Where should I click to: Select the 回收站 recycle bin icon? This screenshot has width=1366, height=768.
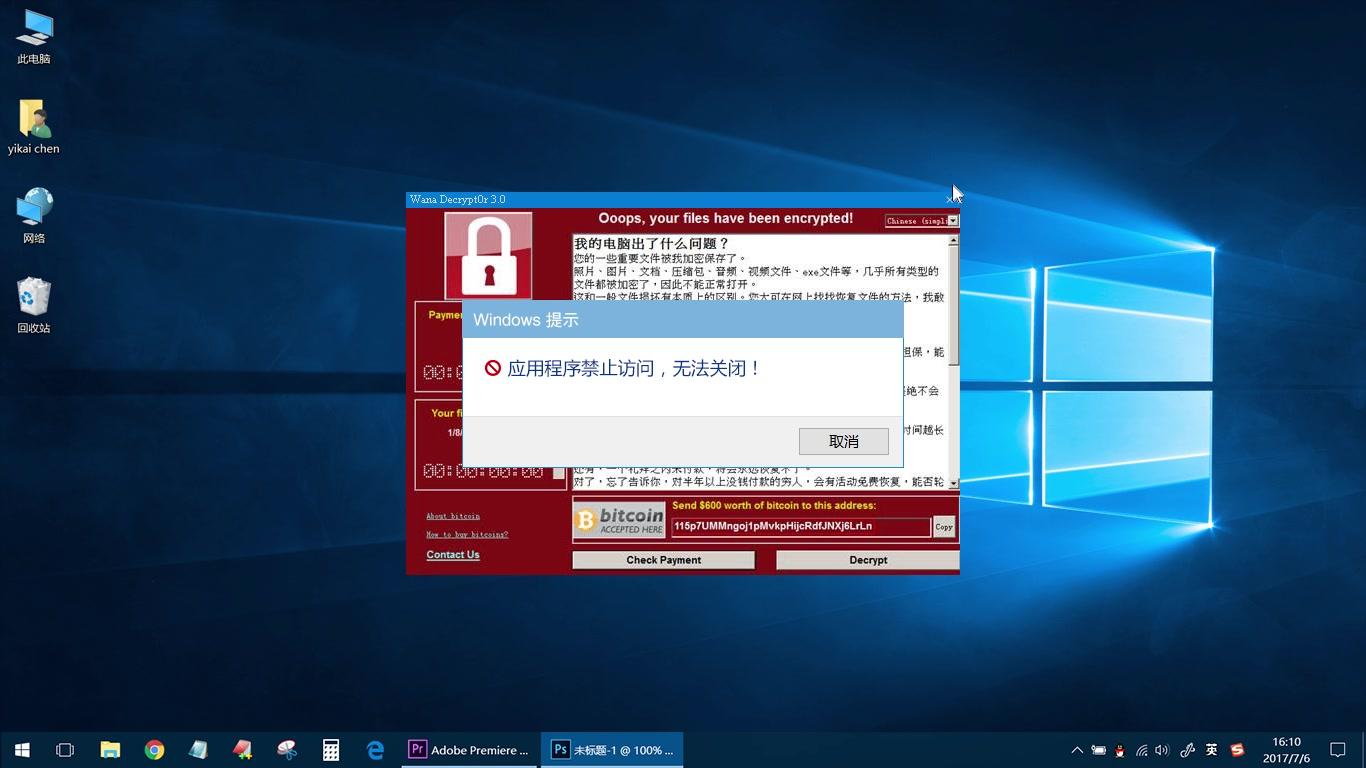point(34,306)
